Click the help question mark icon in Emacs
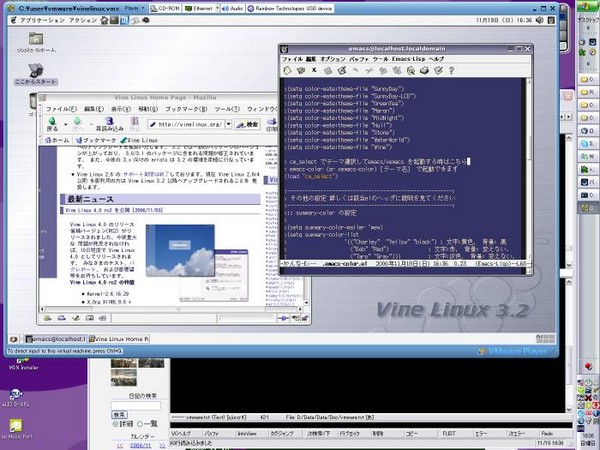 [x=452, y=70]
